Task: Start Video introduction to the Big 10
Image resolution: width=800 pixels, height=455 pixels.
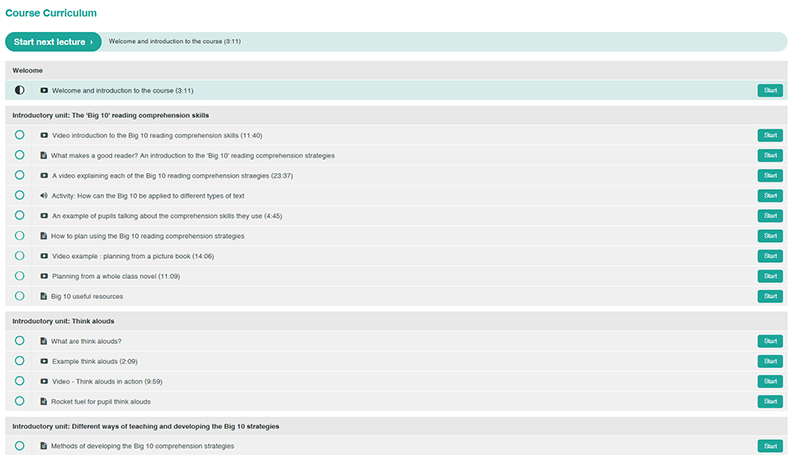Action: tap(770, 135)
